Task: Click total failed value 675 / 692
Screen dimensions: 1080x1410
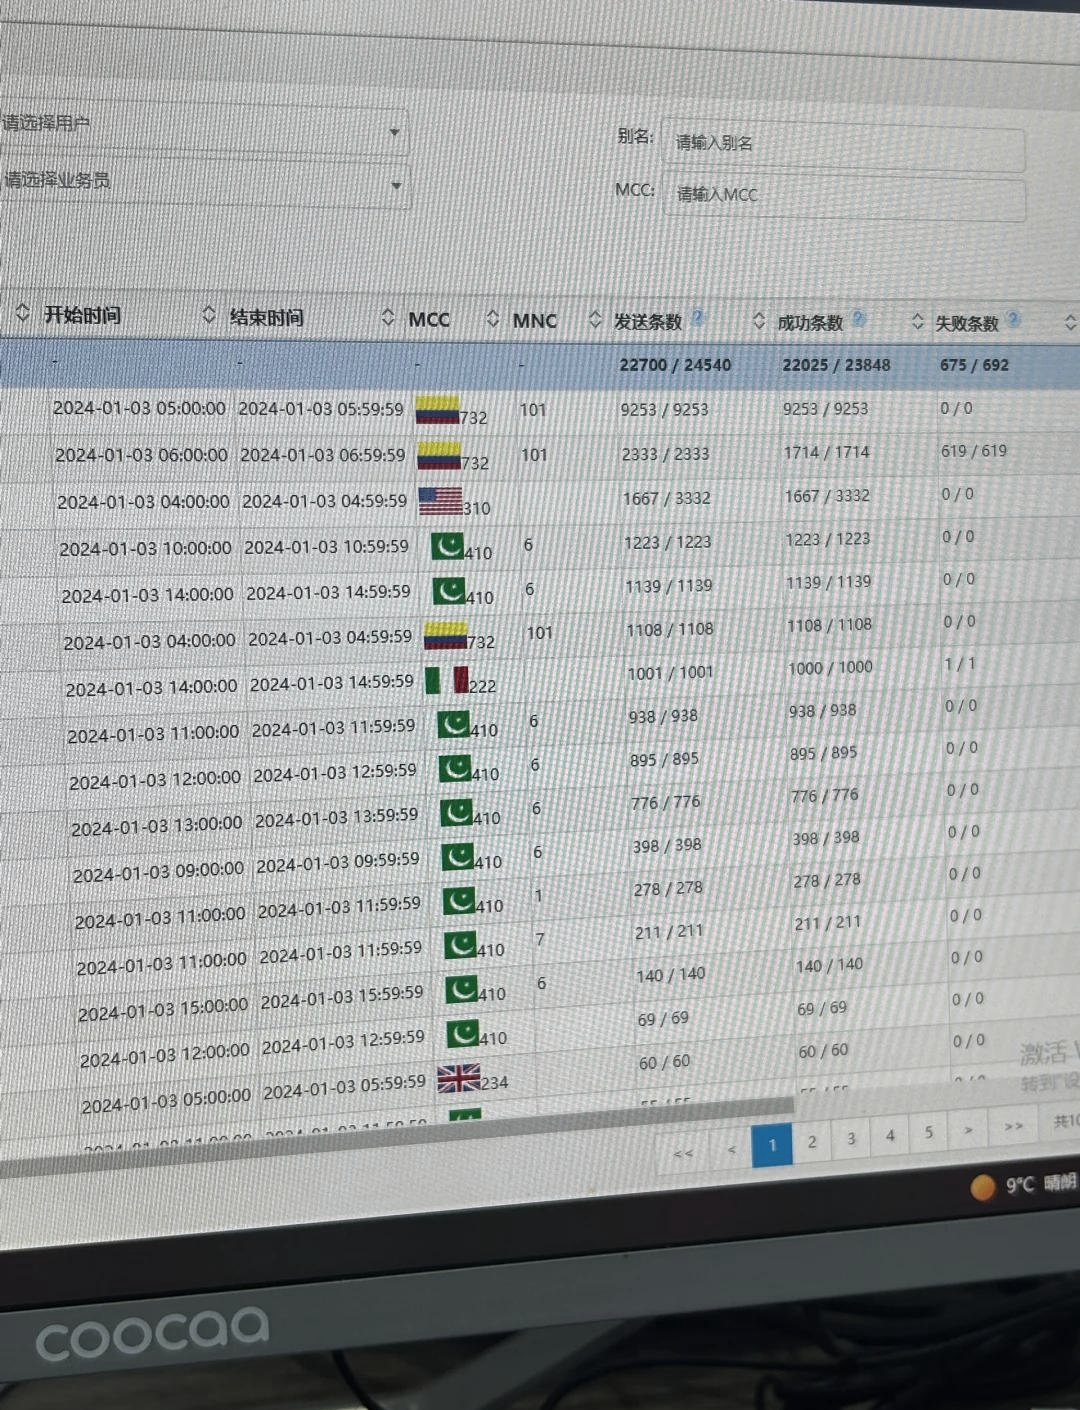Action: coord(974,365)
